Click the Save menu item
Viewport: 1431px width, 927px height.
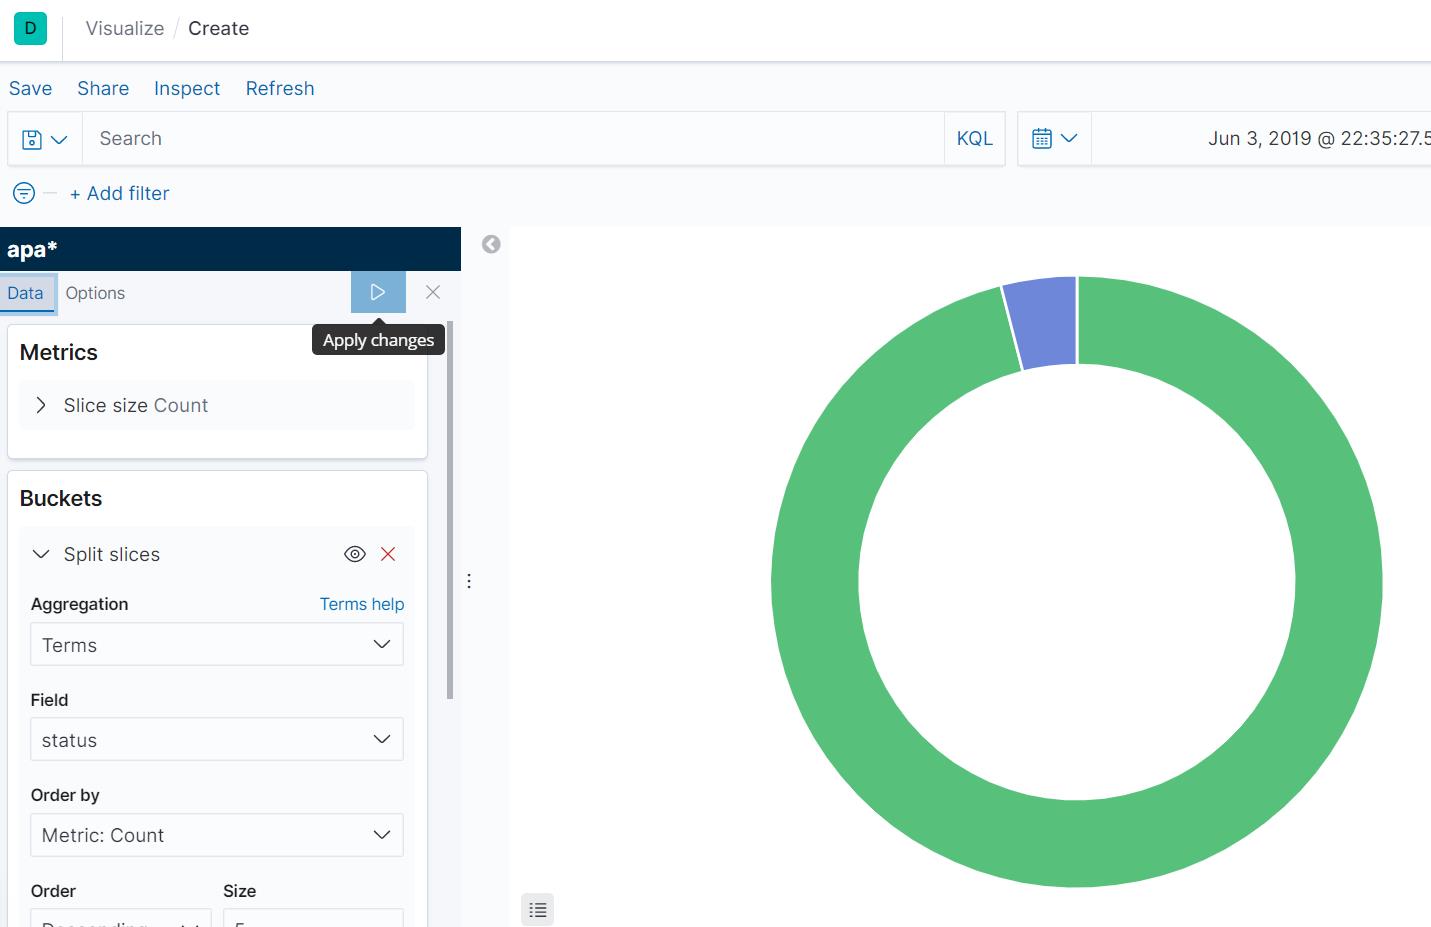[x=30, y=88]
